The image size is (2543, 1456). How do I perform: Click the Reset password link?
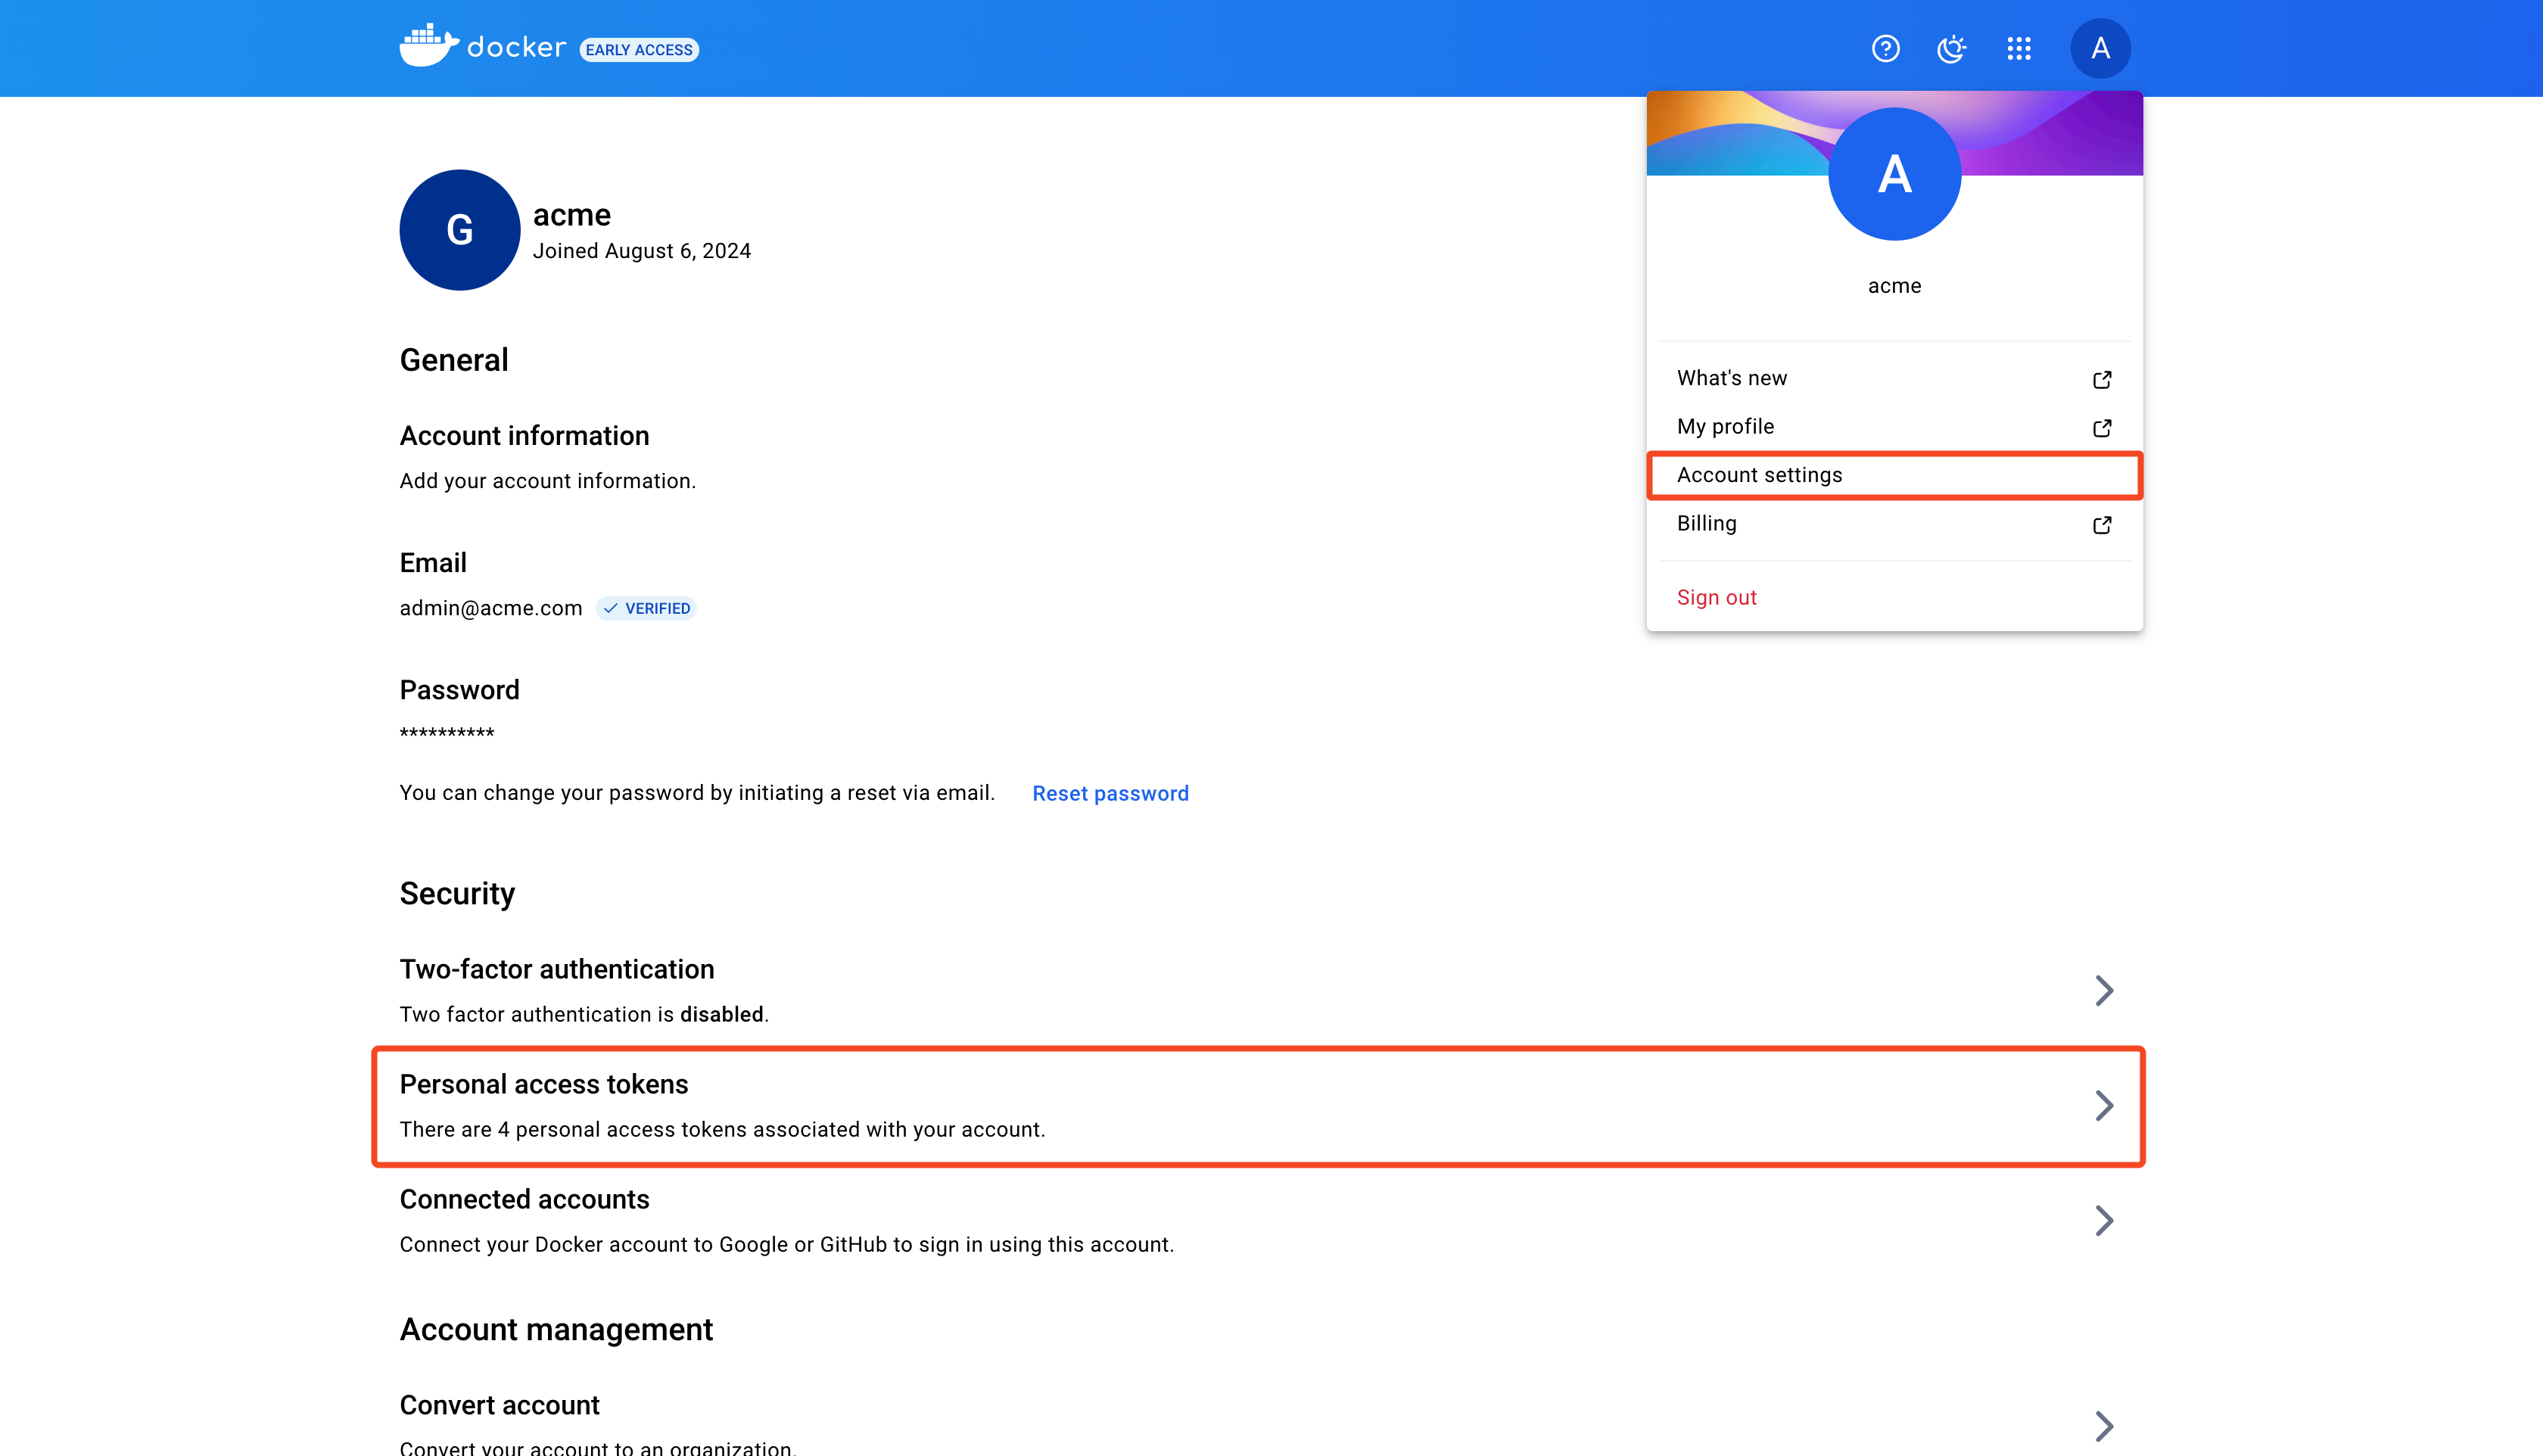pyautogui.click(x=1110, y=793)
